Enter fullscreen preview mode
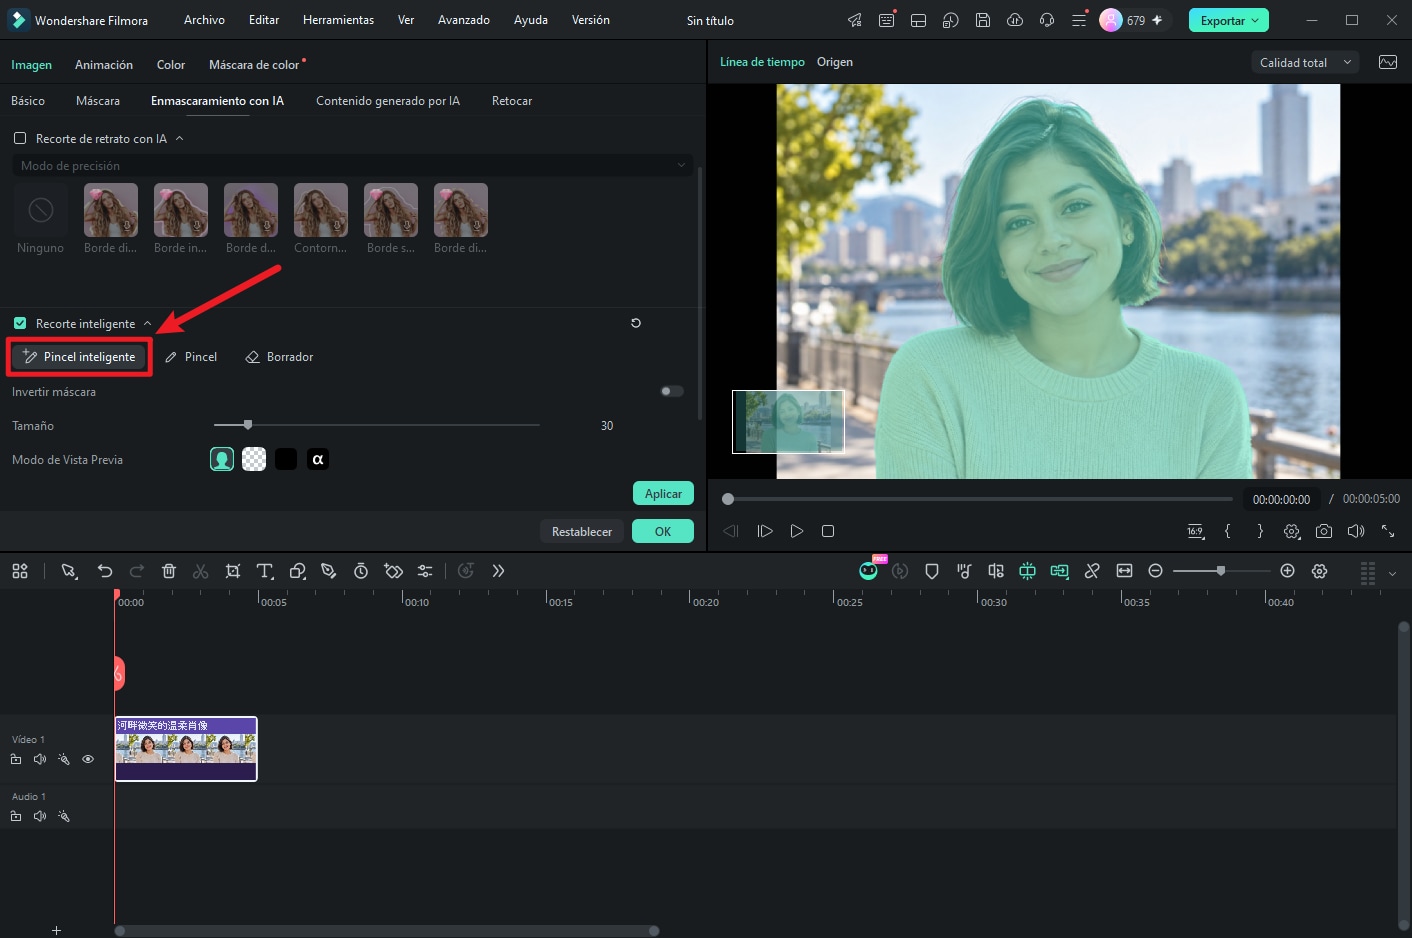1412x938 pixels. (x=1388, y=531)
